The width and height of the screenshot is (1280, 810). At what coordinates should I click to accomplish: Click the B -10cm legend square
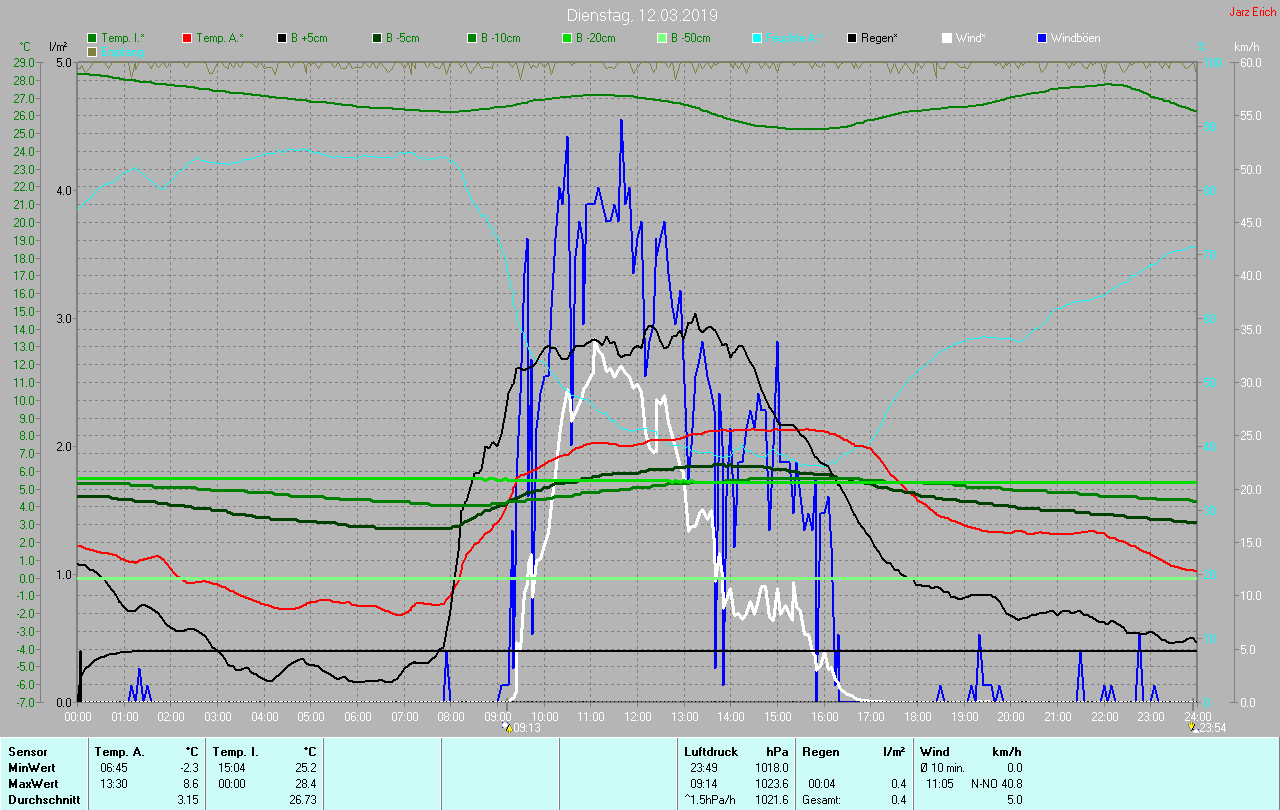473,38
